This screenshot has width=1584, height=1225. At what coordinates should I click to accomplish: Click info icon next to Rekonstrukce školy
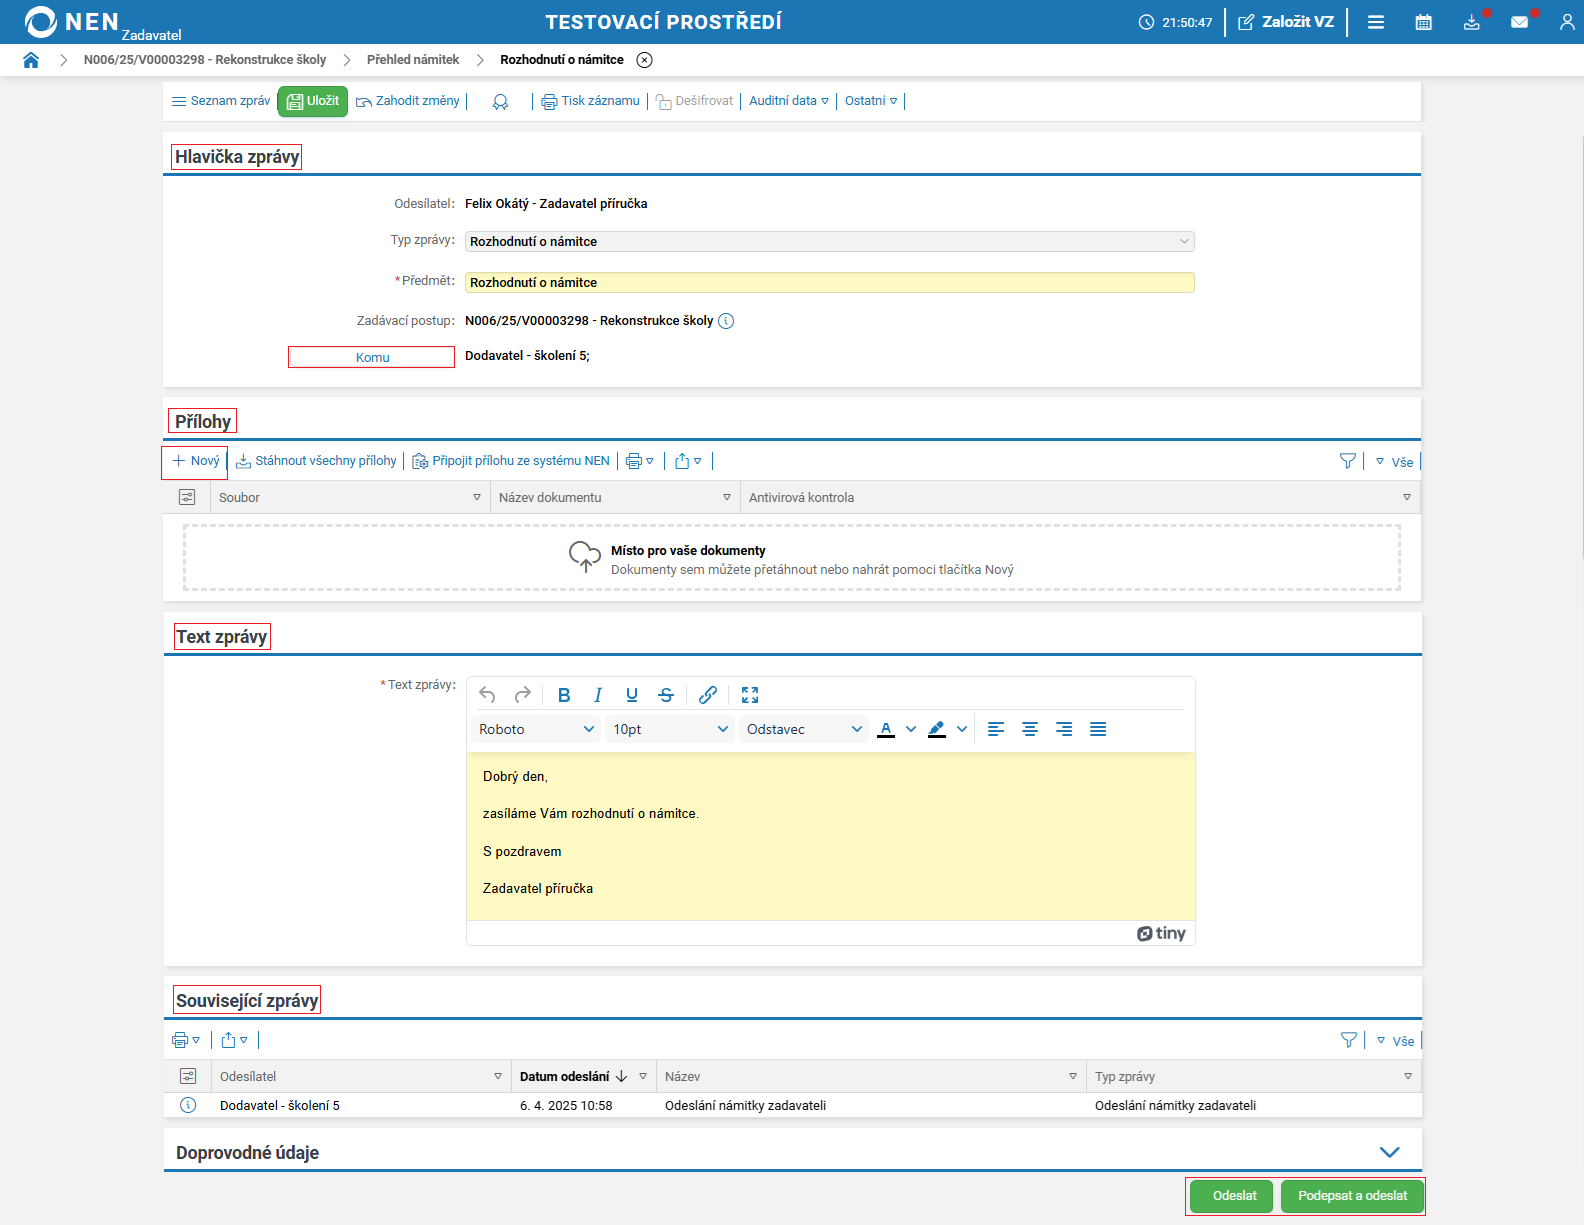pos(726,321)
